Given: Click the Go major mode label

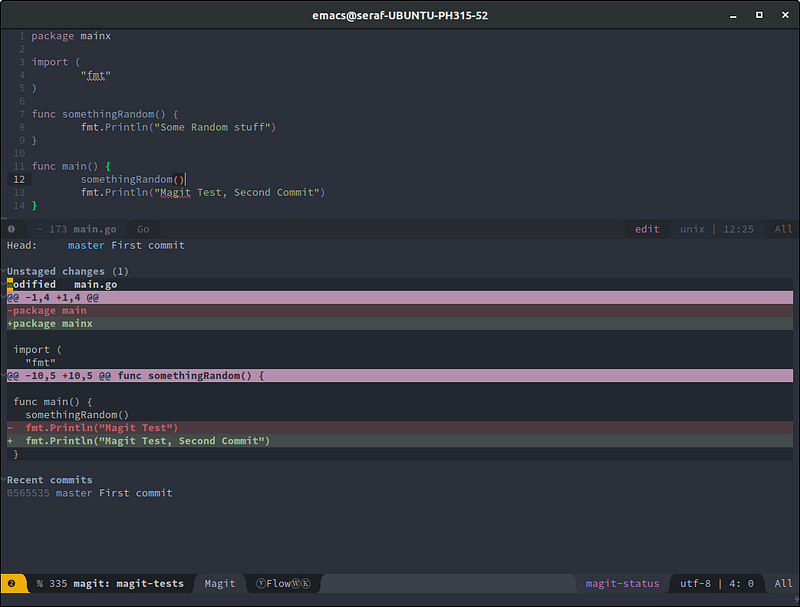Looking at the screenshot, I should click(x=143, y=229).
